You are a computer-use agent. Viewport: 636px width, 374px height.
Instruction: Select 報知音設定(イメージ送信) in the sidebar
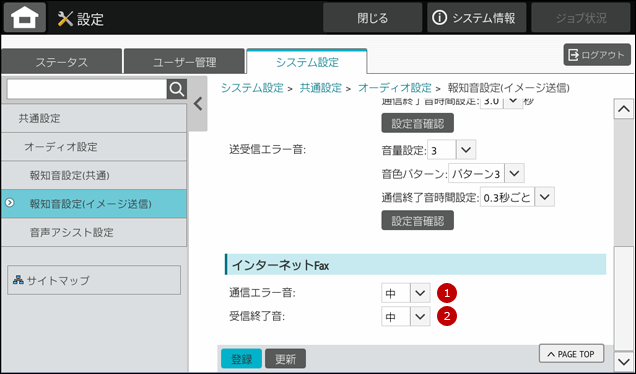coord(94,204)
